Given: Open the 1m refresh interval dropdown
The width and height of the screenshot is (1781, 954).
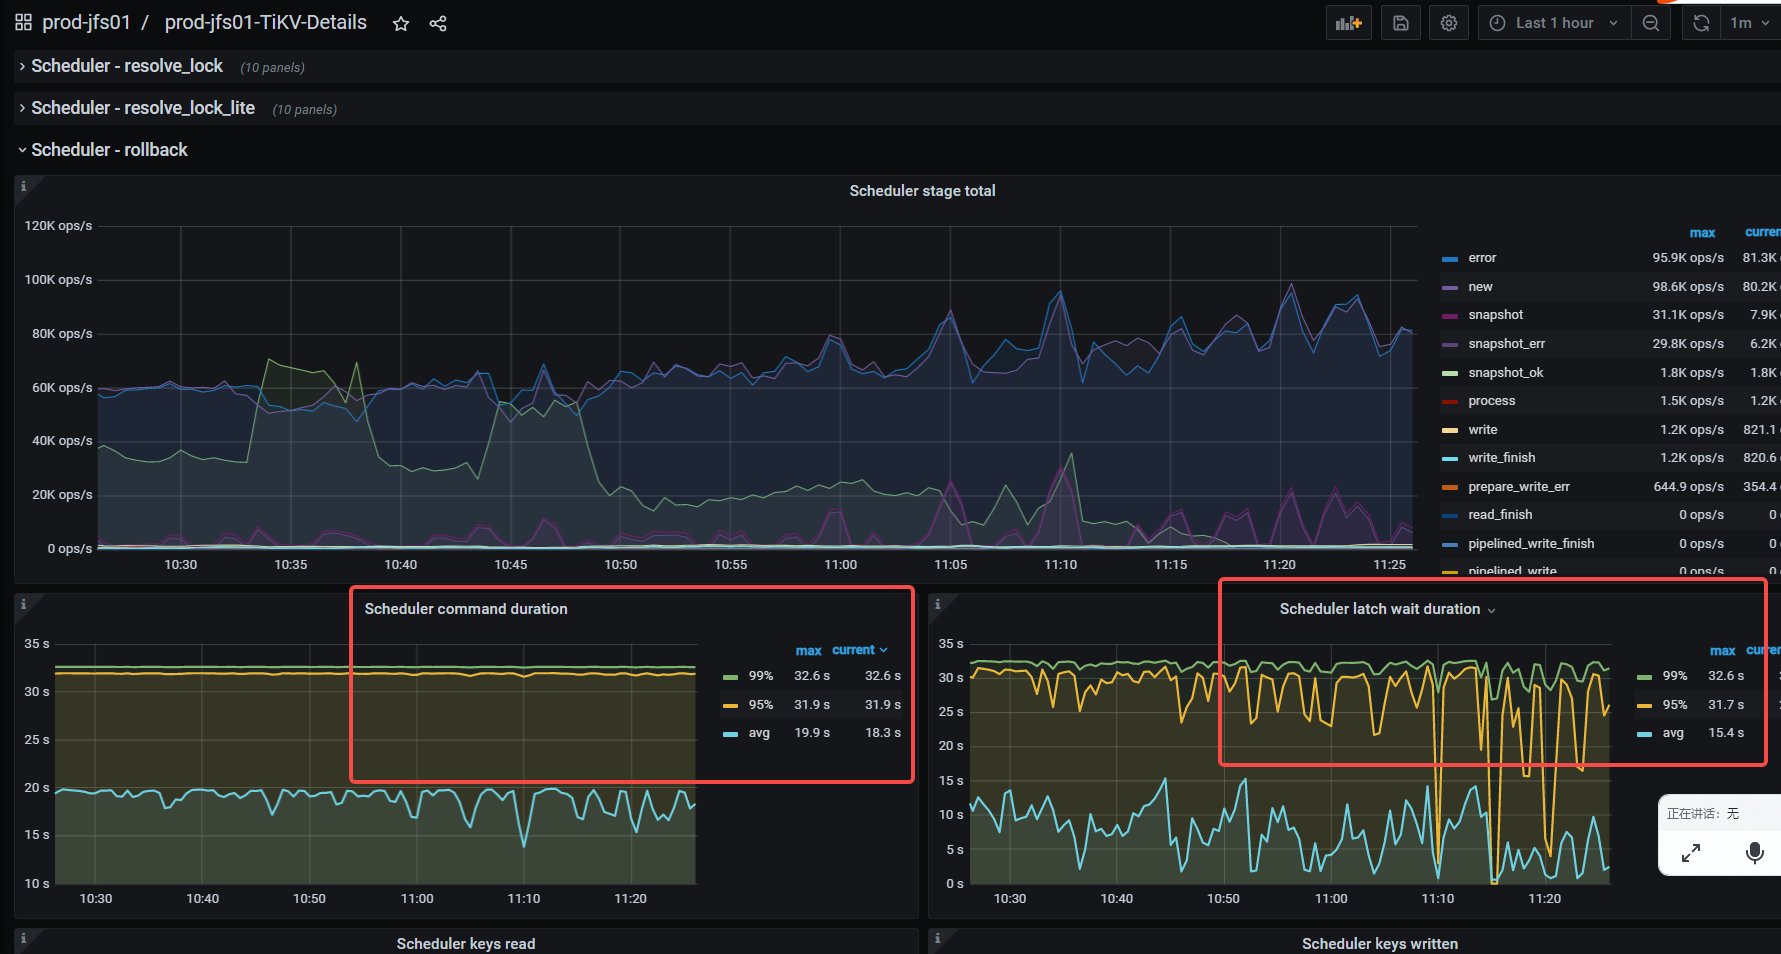Looking at the screenshot, I should click(x=1749, y=23).
